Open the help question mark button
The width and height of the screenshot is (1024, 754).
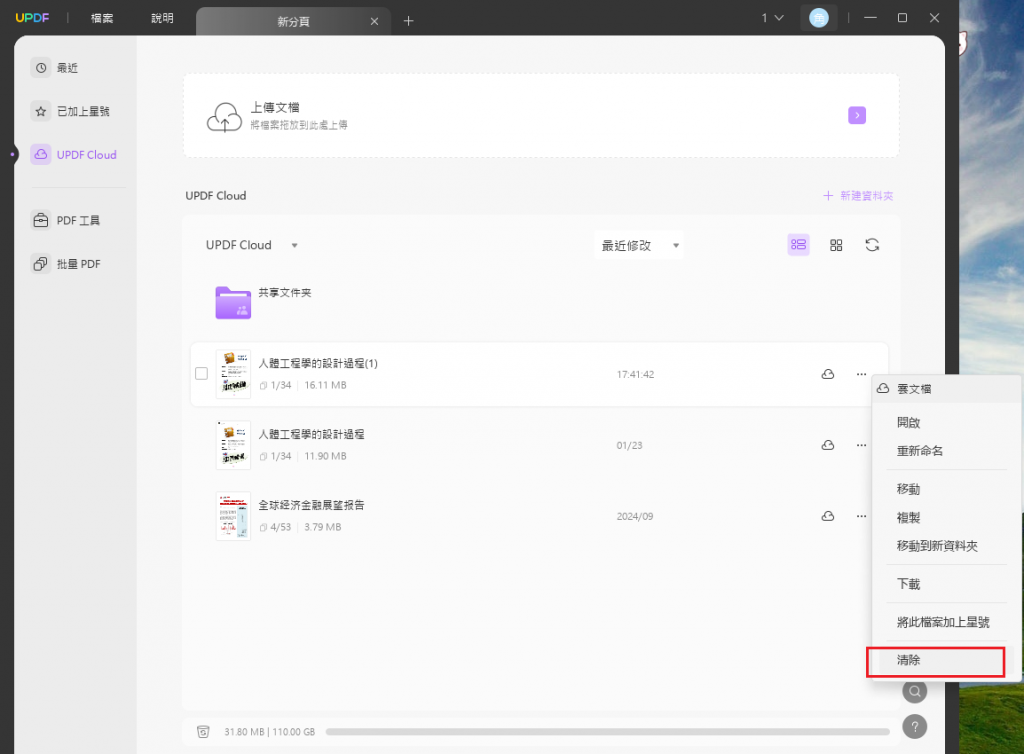tap(914, 727)
